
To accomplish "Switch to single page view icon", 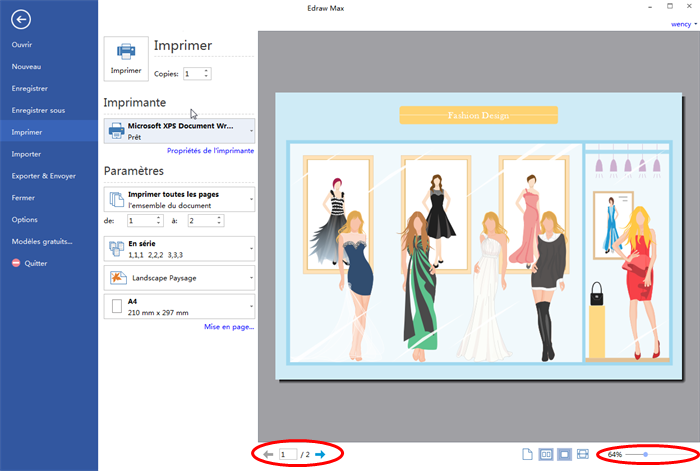I will pos(527,455).
